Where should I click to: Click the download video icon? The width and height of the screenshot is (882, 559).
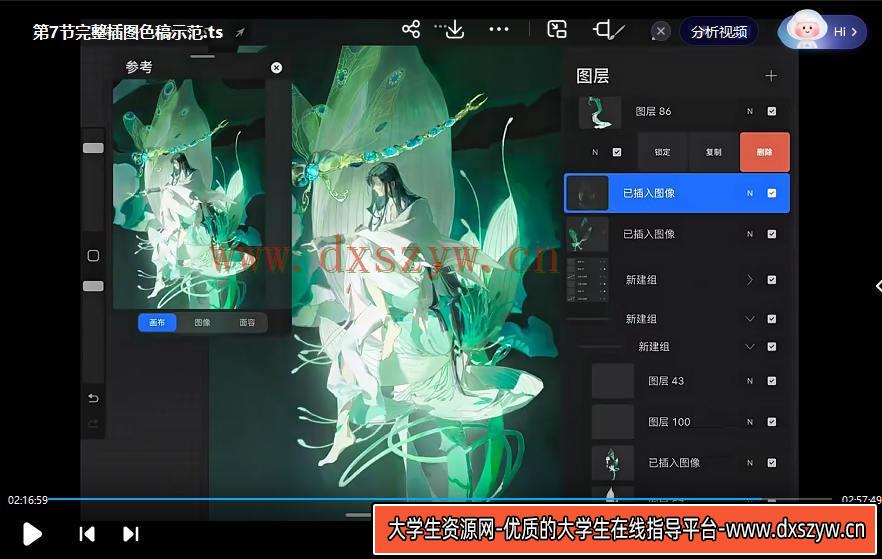click(453, 29)
